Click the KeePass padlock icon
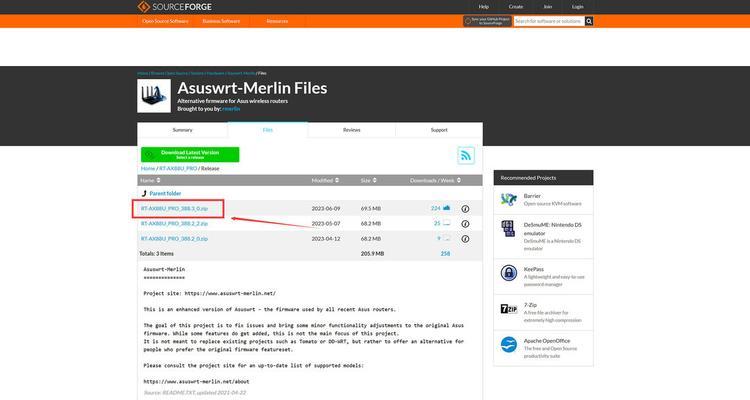Screen dimensions: 750x400 click(508, 273)
